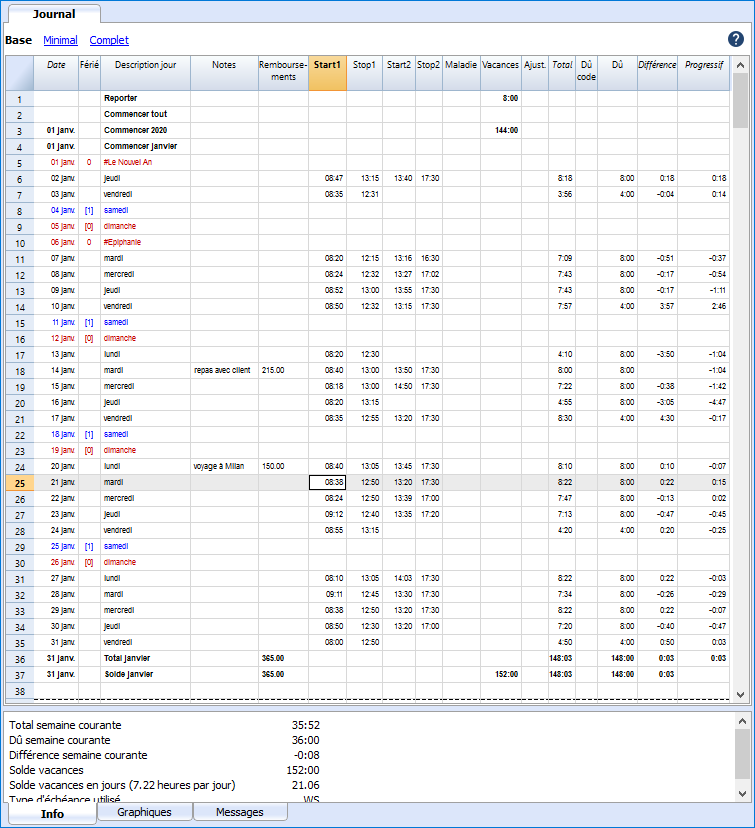Click the Maladie column header
Image resolution: width=755 pixels, height=828 pixels.
pos(461,73)
